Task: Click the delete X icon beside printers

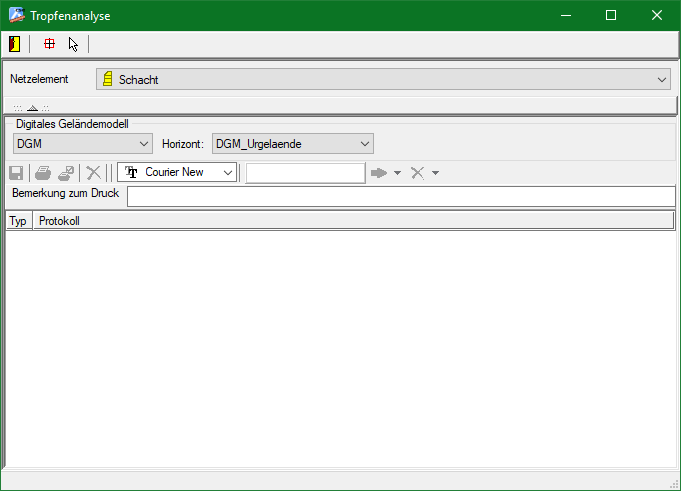Action: (x=93, y=173)
